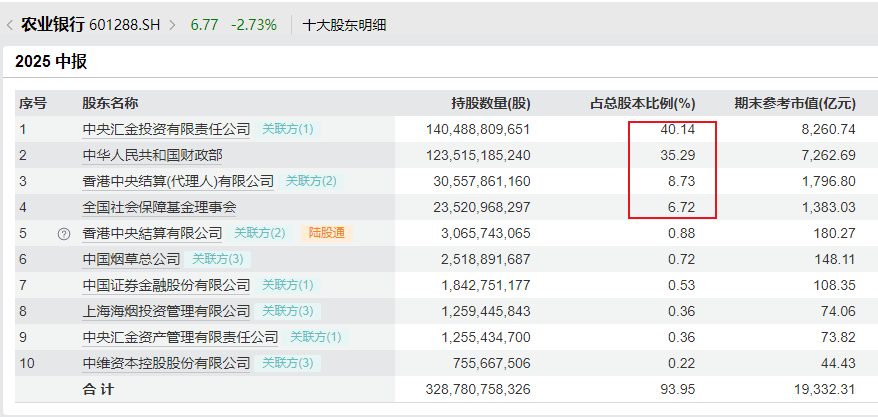The height and width of the screenshot is (417, 878).
Task: Click the 持股数量(股) column header
Action: (491, 104)
